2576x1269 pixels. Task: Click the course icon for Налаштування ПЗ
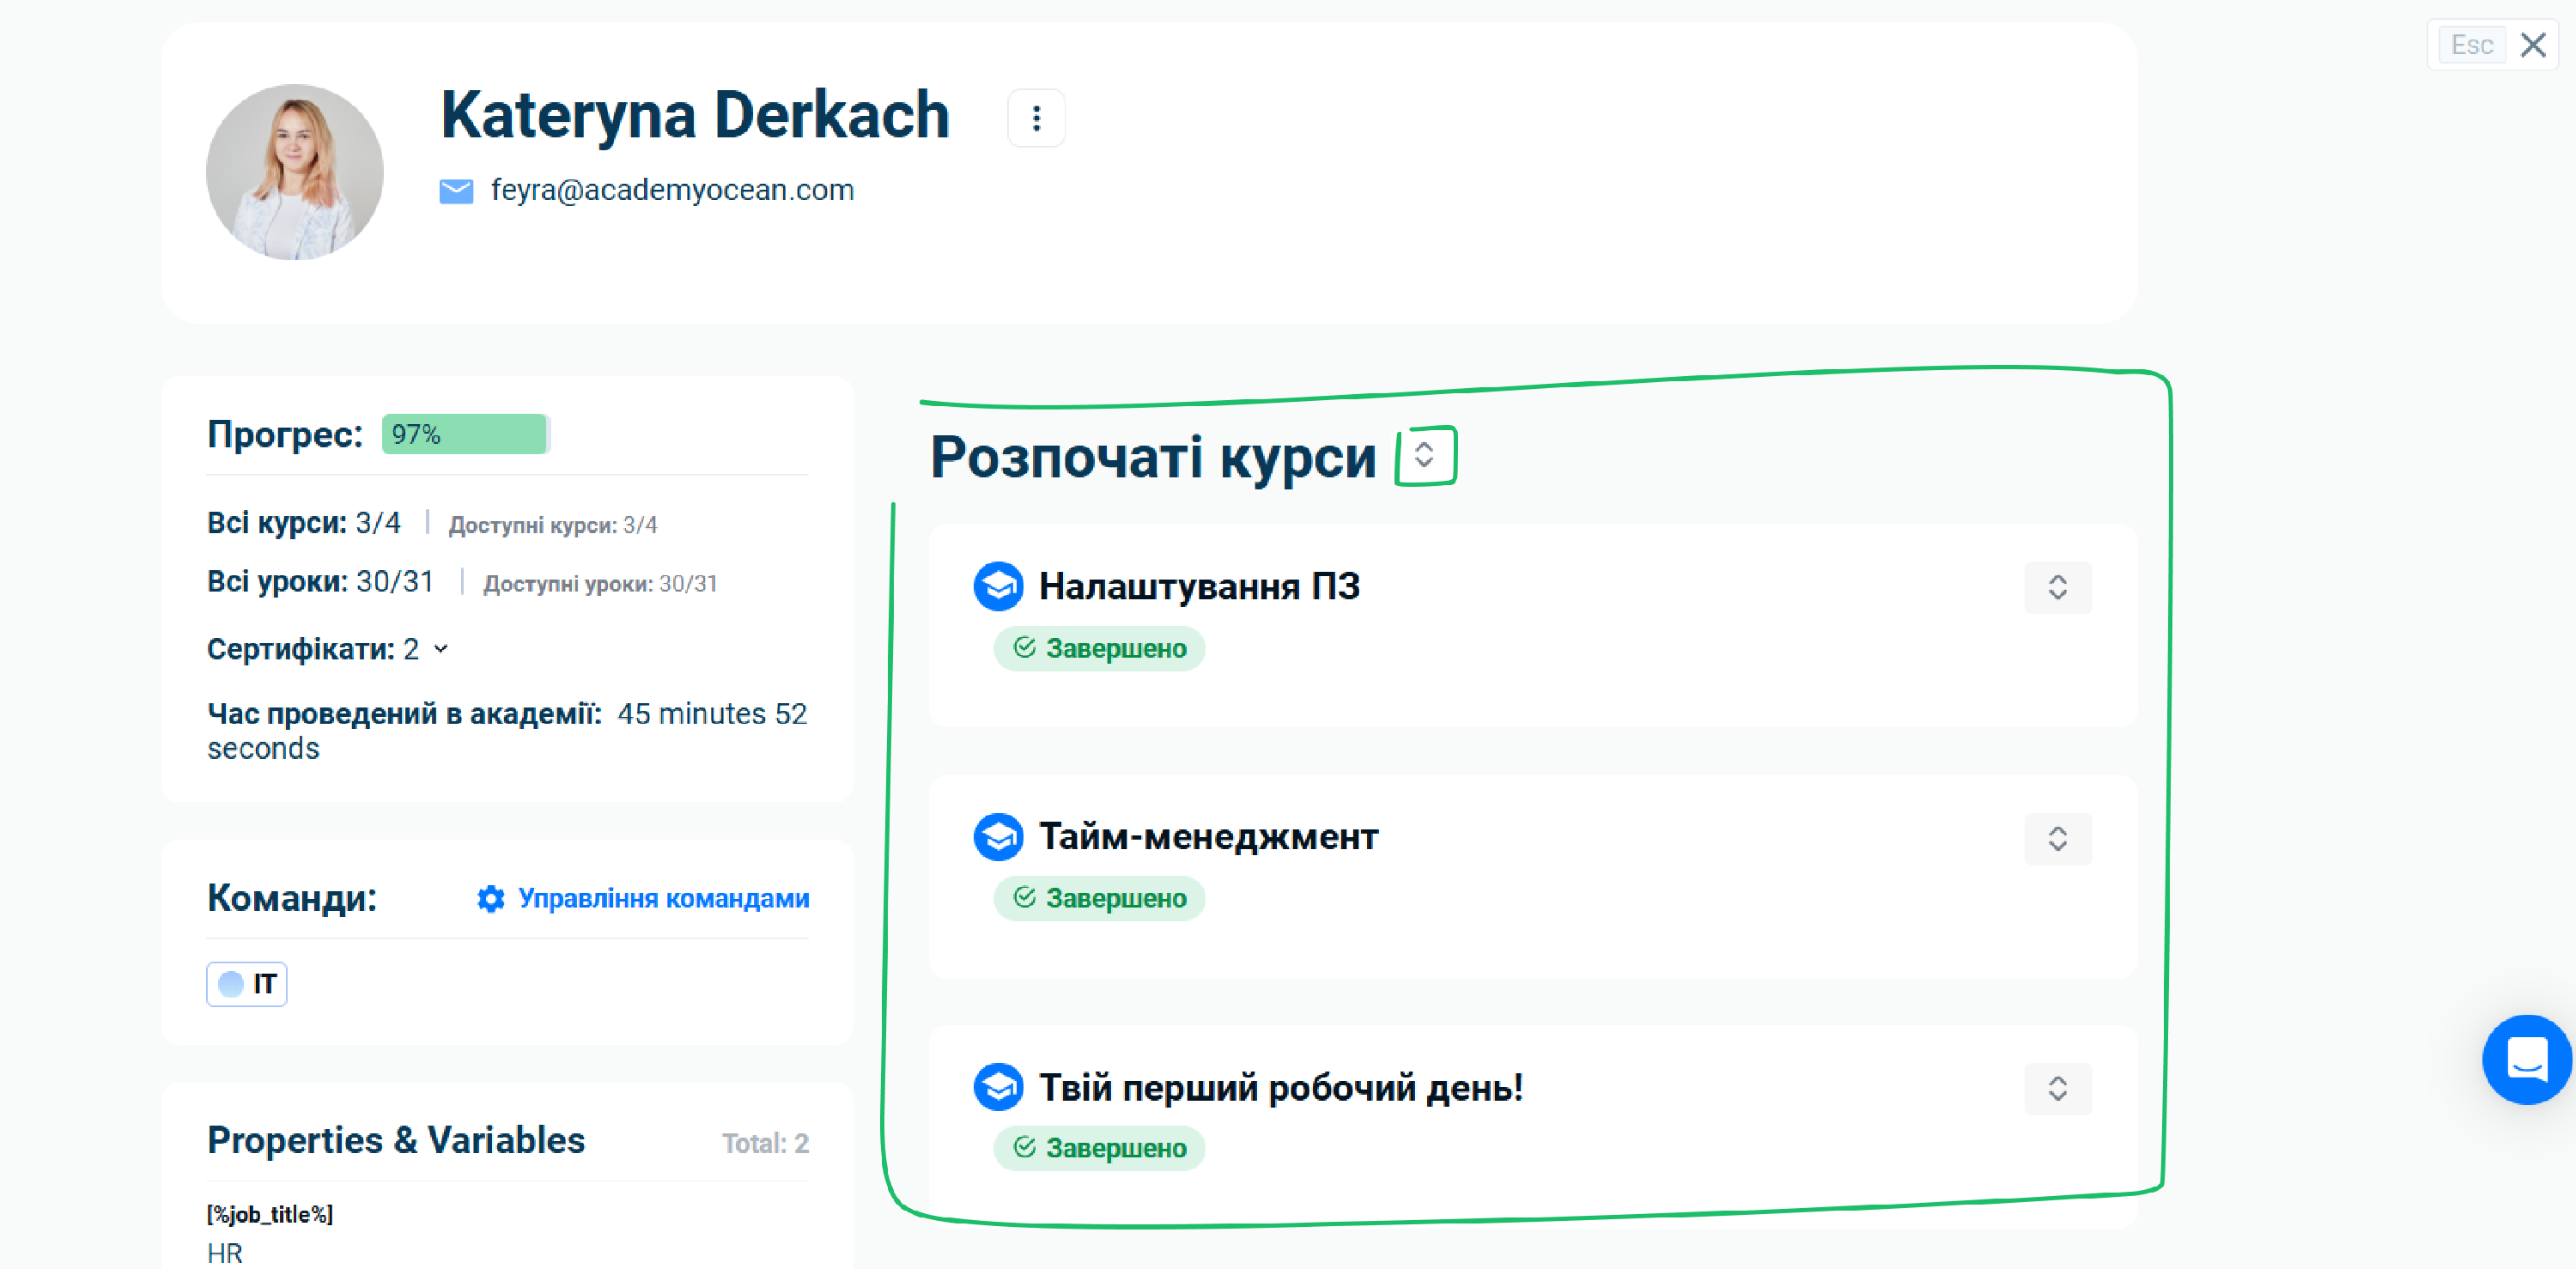click(998, 586)
